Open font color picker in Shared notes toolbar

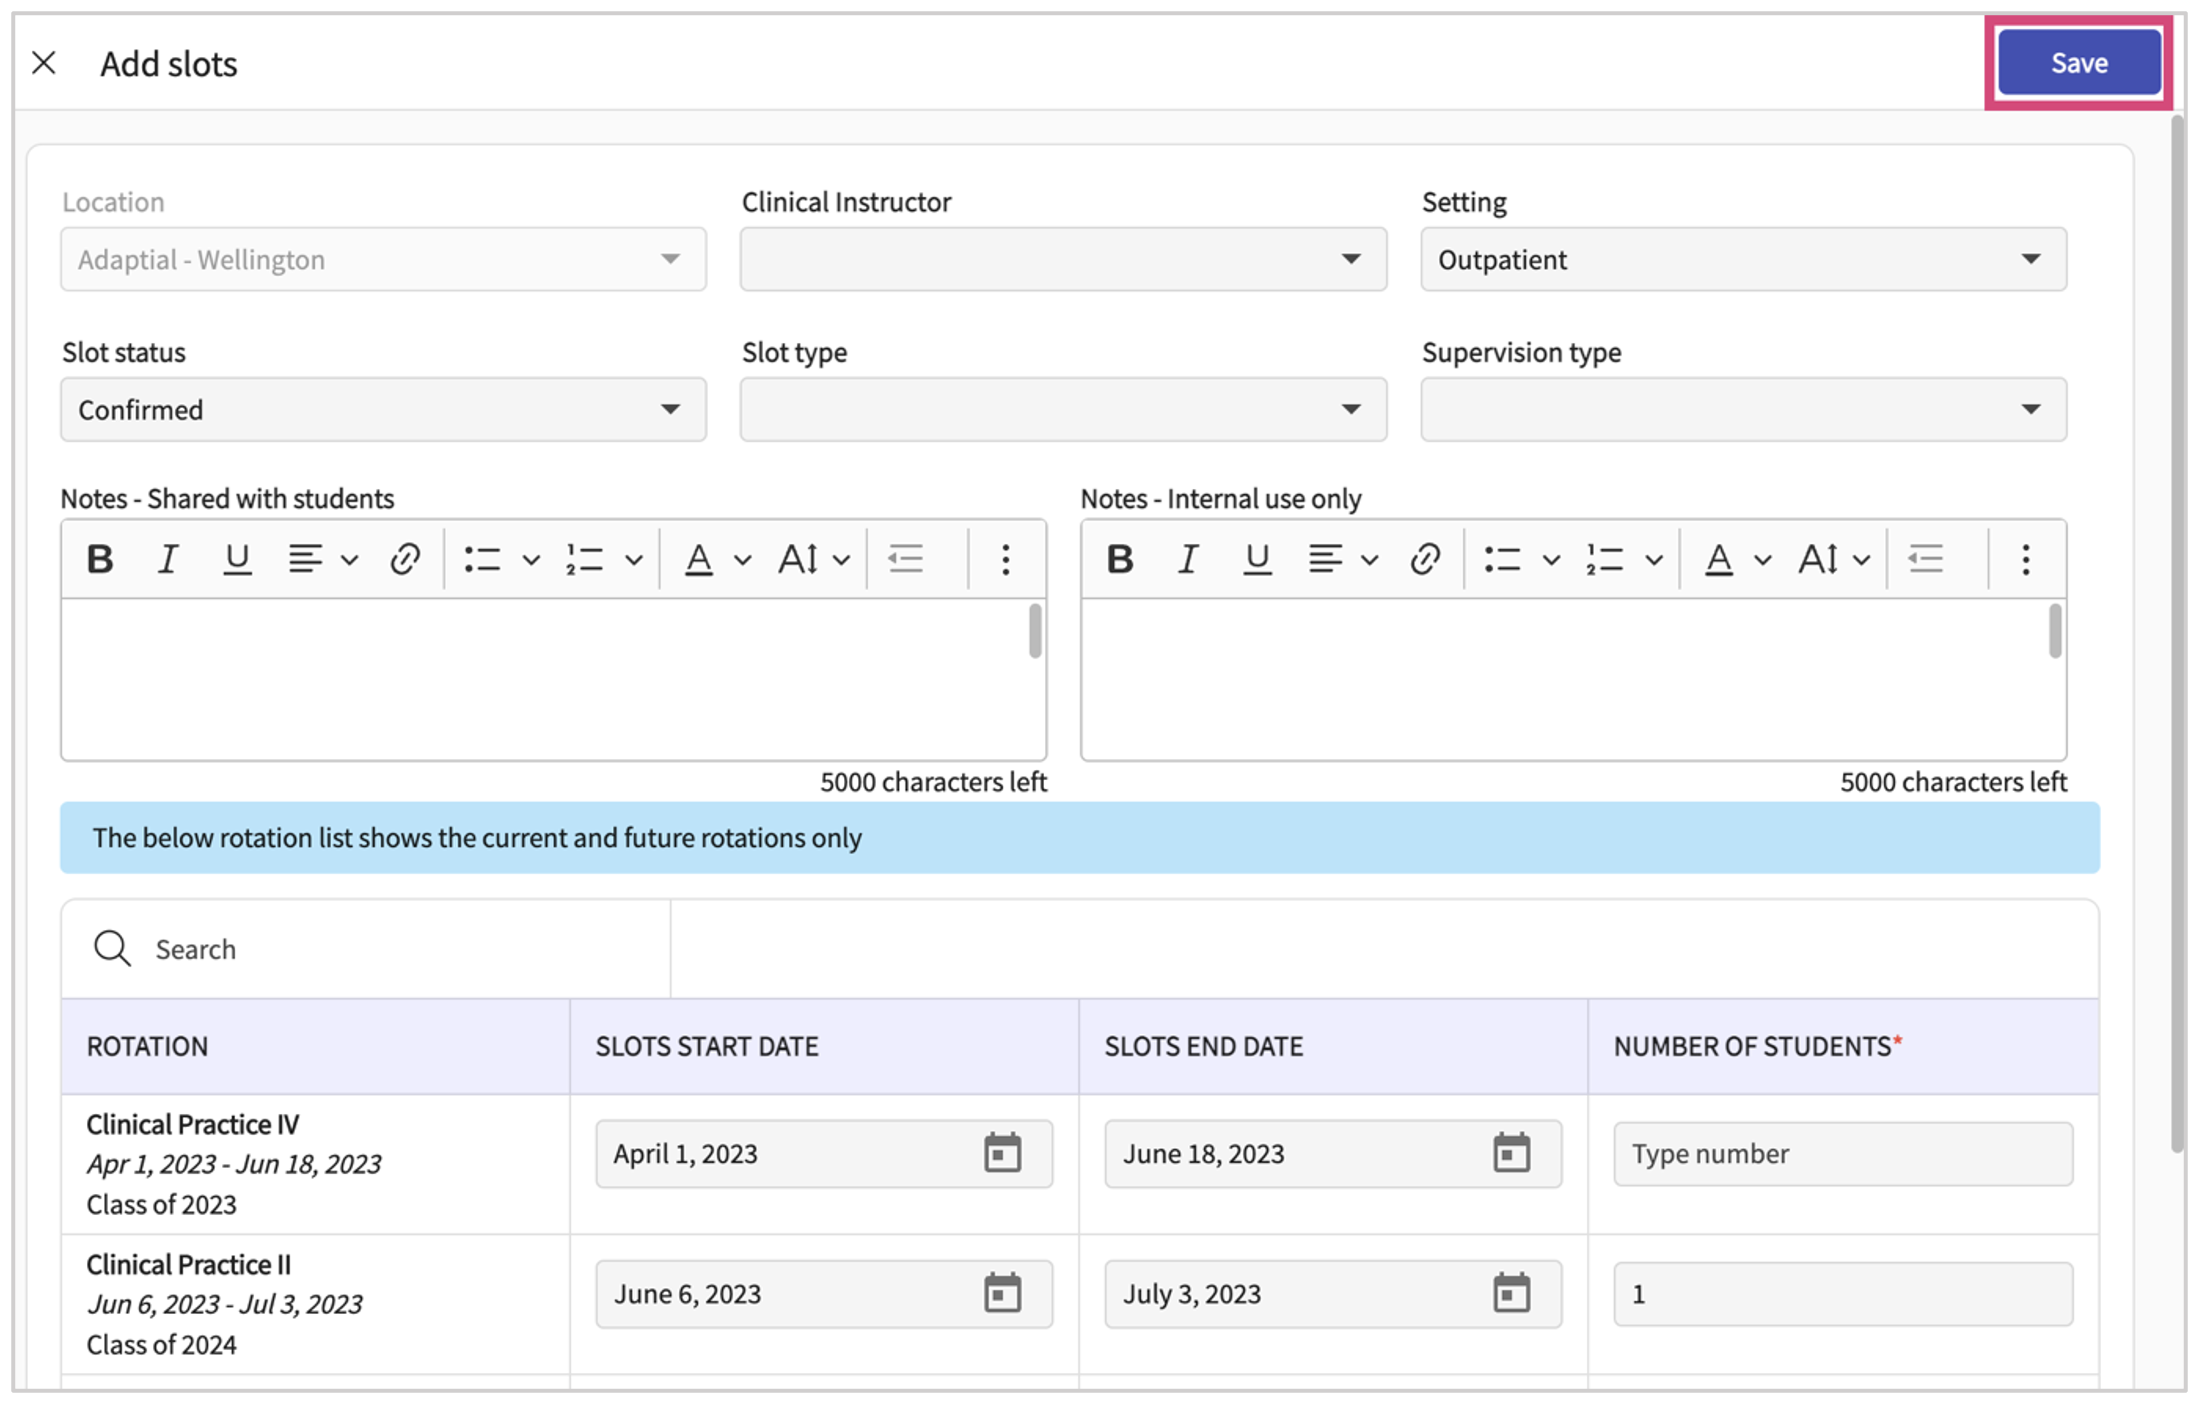click(x=700, y=558)
